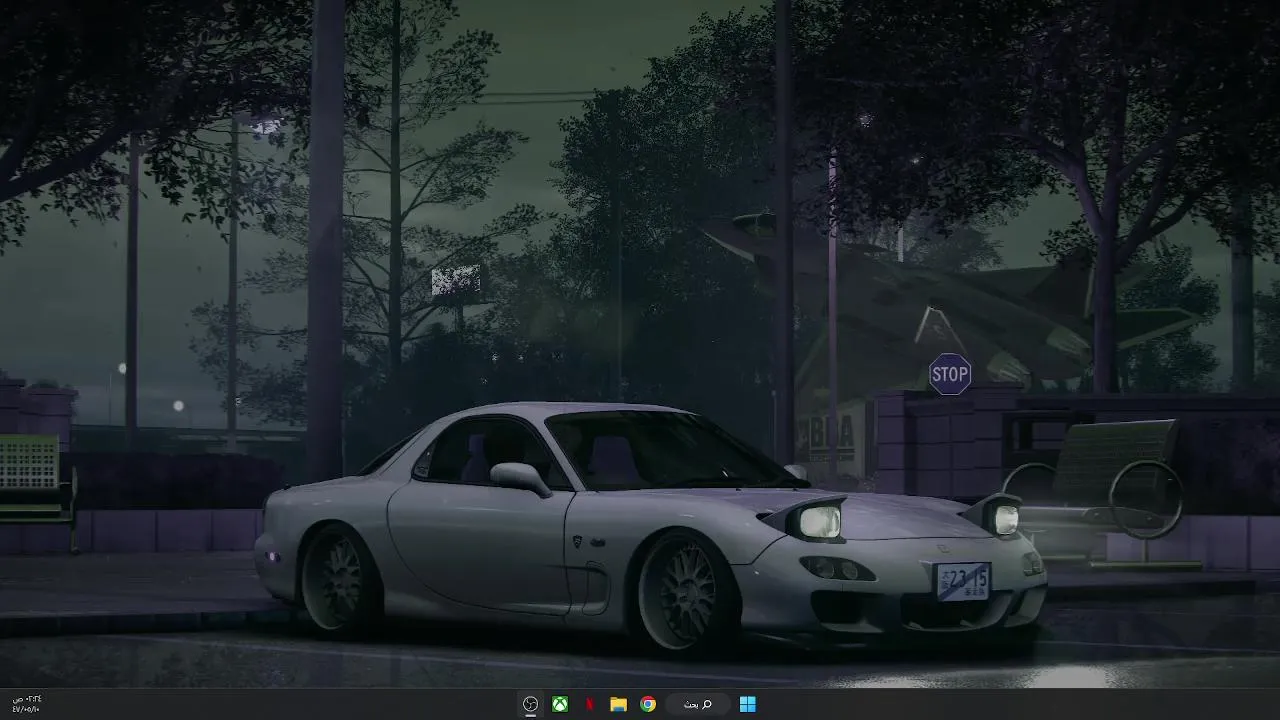Open the Windows Start menu
This screenshot has height=720, width=1280.
(x=747, y=704)
